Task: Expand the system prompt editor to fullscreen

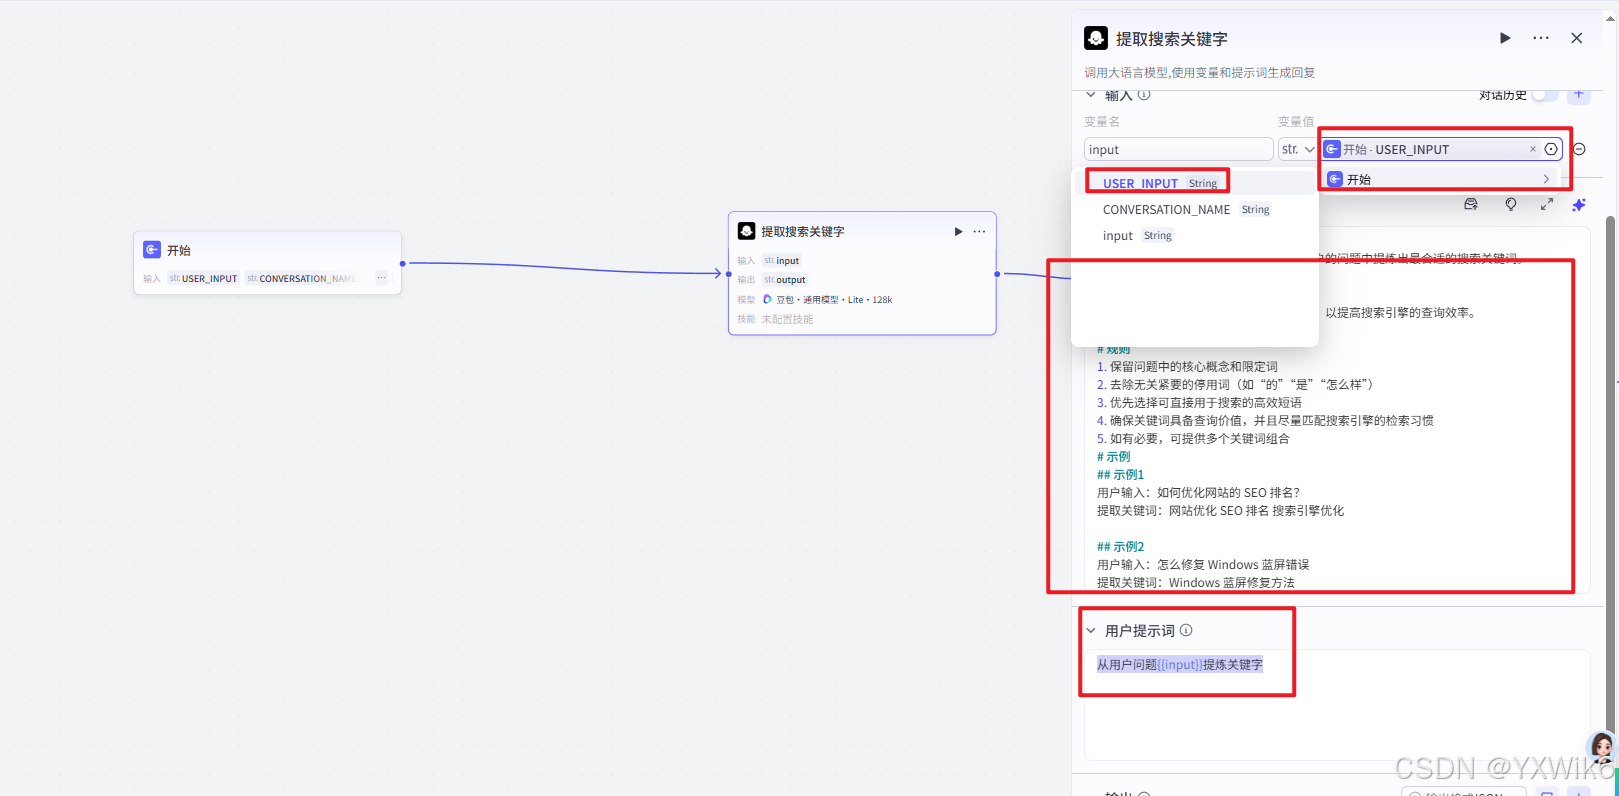Action: (1547, 204)
